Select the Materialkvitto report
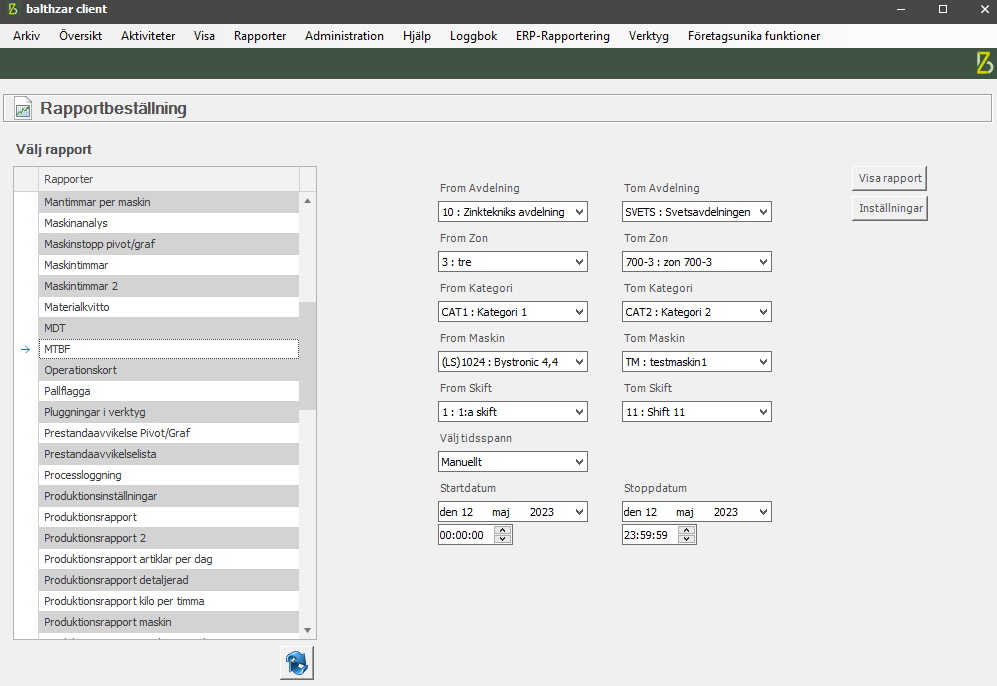 point(168,307)
